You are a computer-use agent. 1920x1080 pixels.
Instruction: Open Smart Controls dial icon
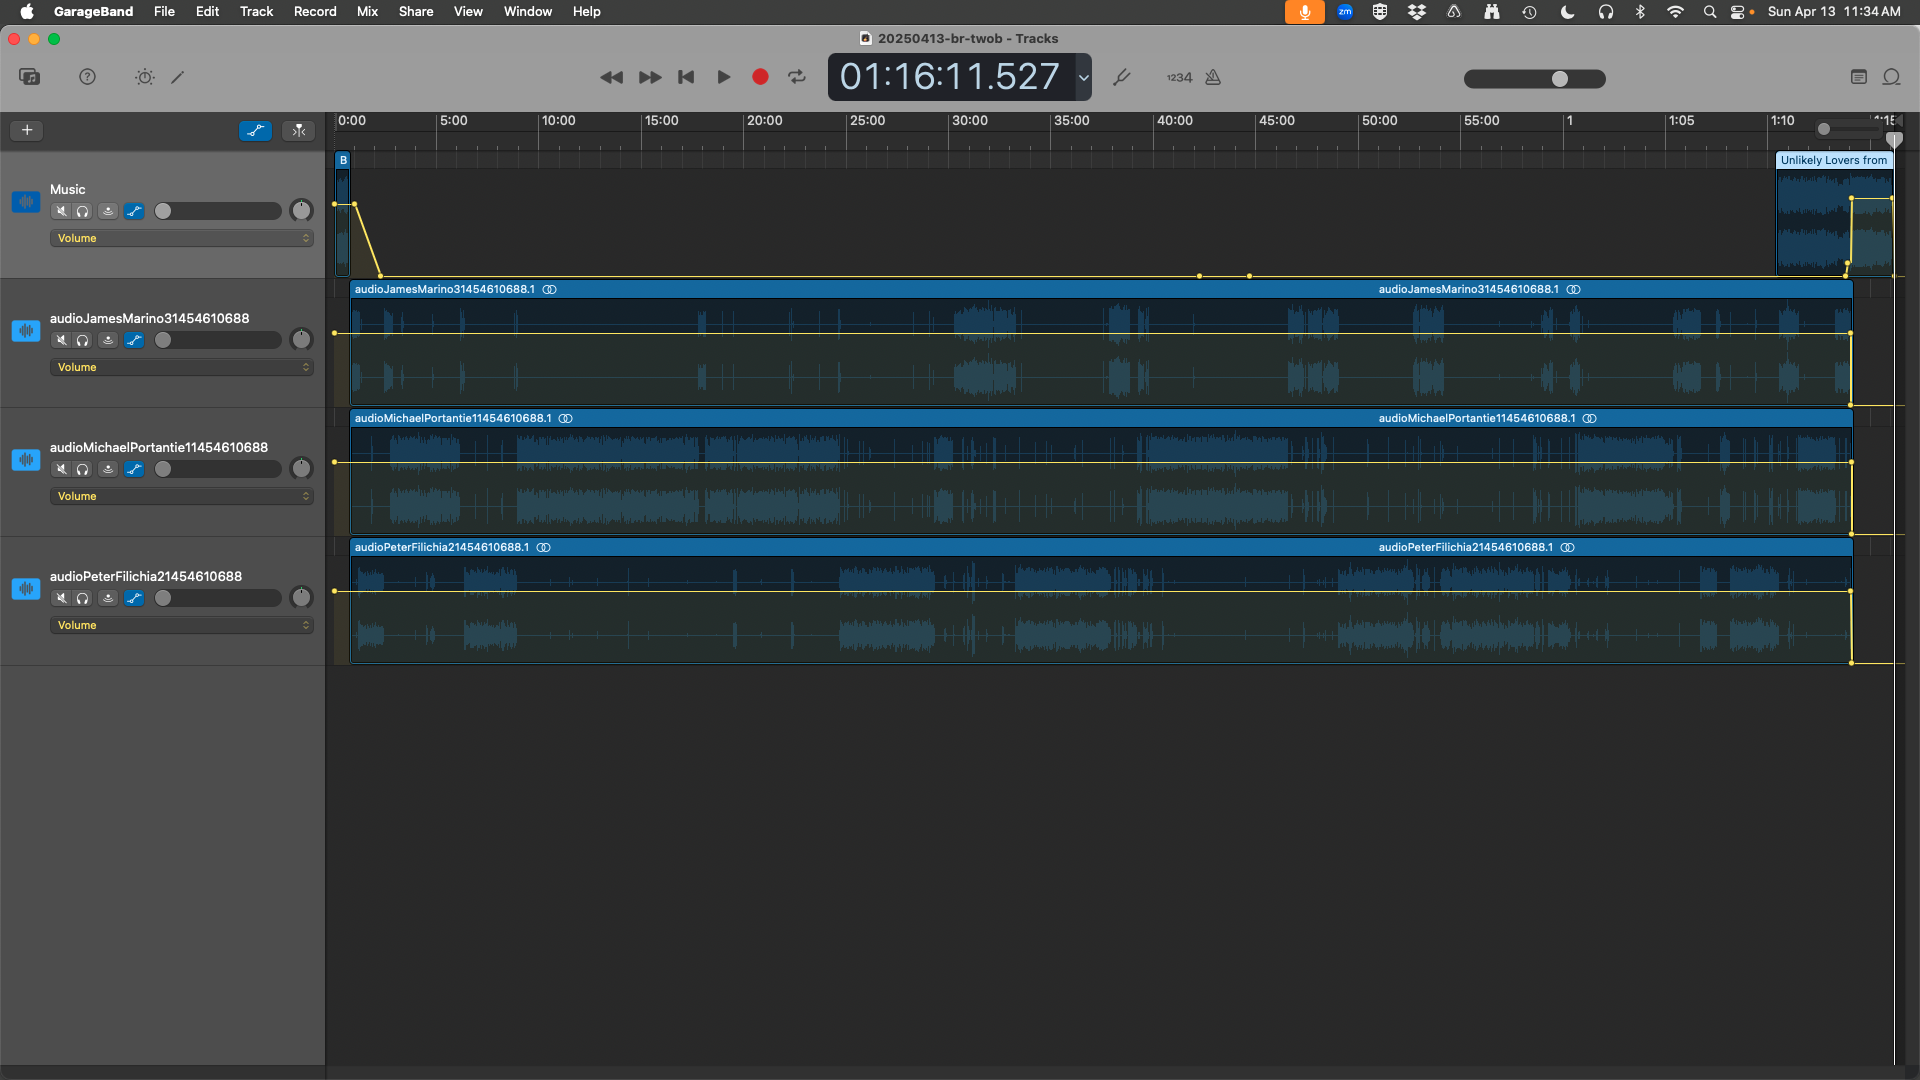144,77
